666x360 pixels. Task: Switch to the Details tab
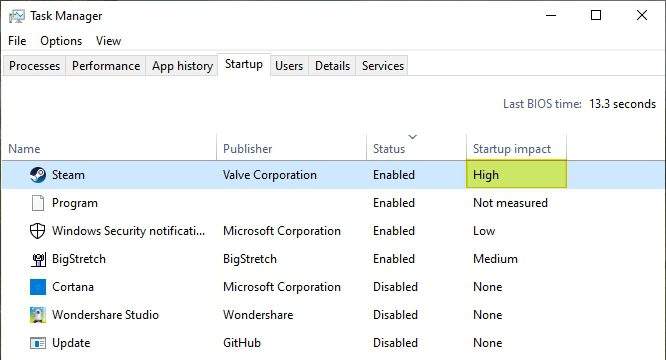(332, 66)
